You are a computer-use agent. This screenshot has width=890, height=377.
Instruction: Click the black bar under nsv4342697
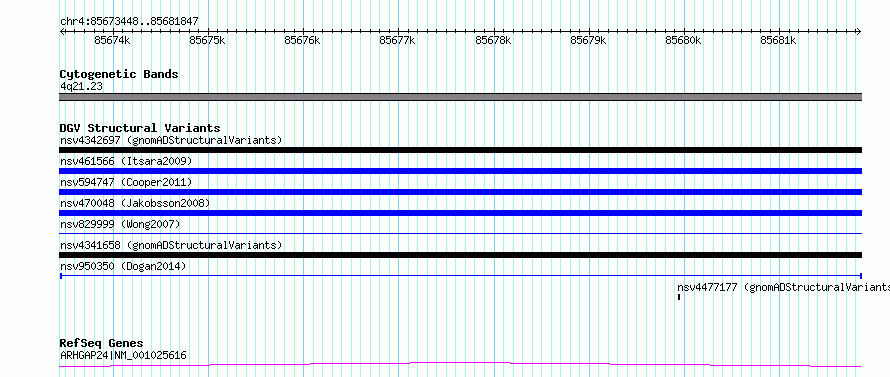[x=461, y=150]
